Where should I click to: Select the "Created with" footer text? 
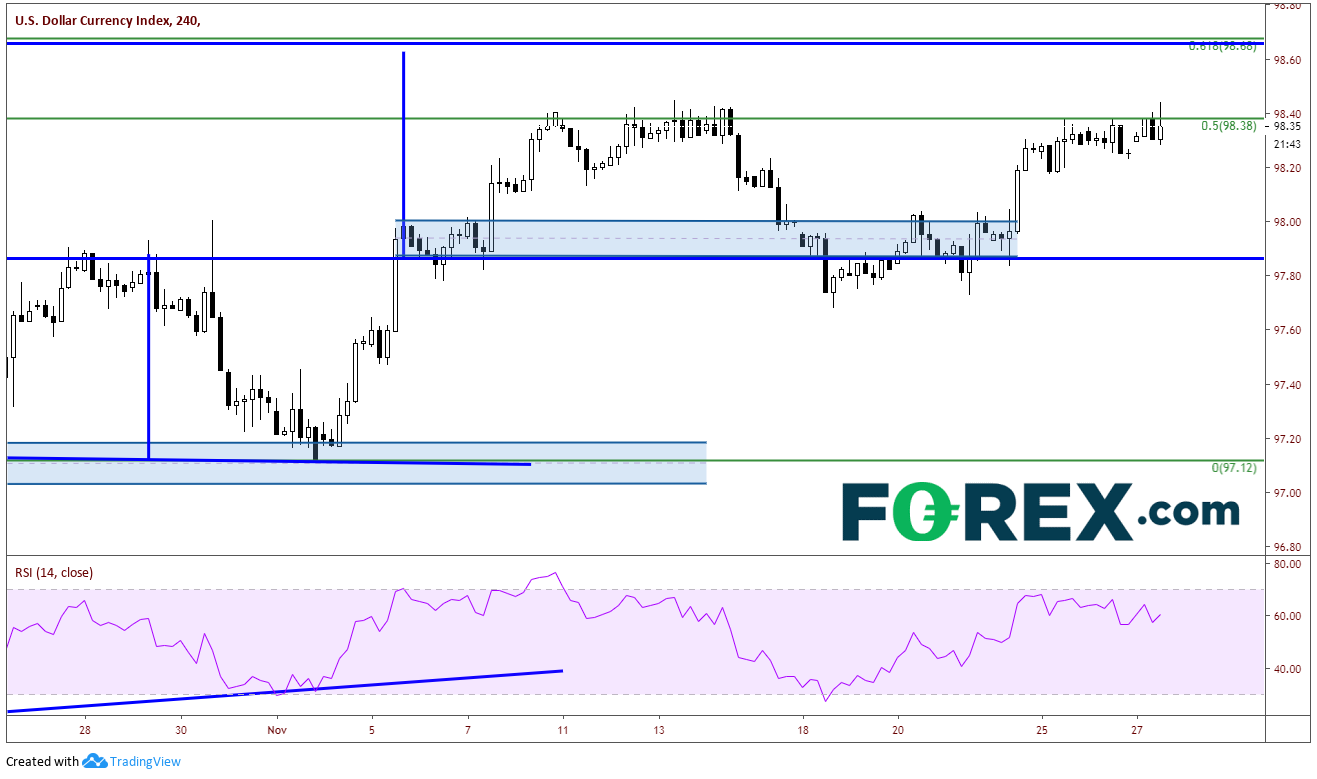42,762
